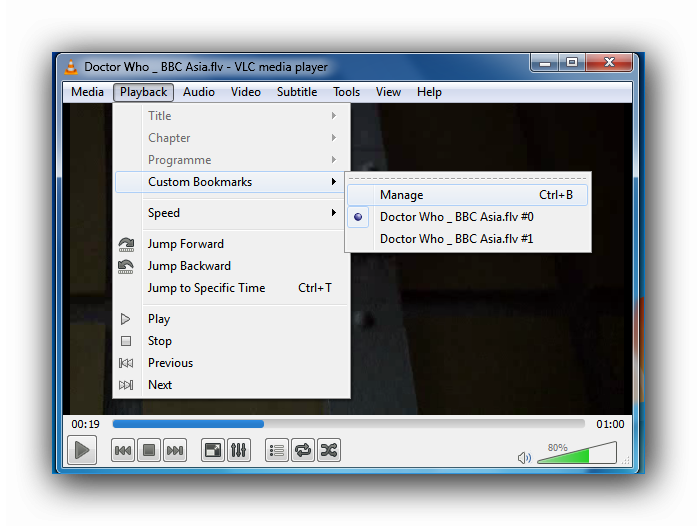Close the VLC media player window
Viewport: 697px width, 526px height.
[x=609, y=63]
